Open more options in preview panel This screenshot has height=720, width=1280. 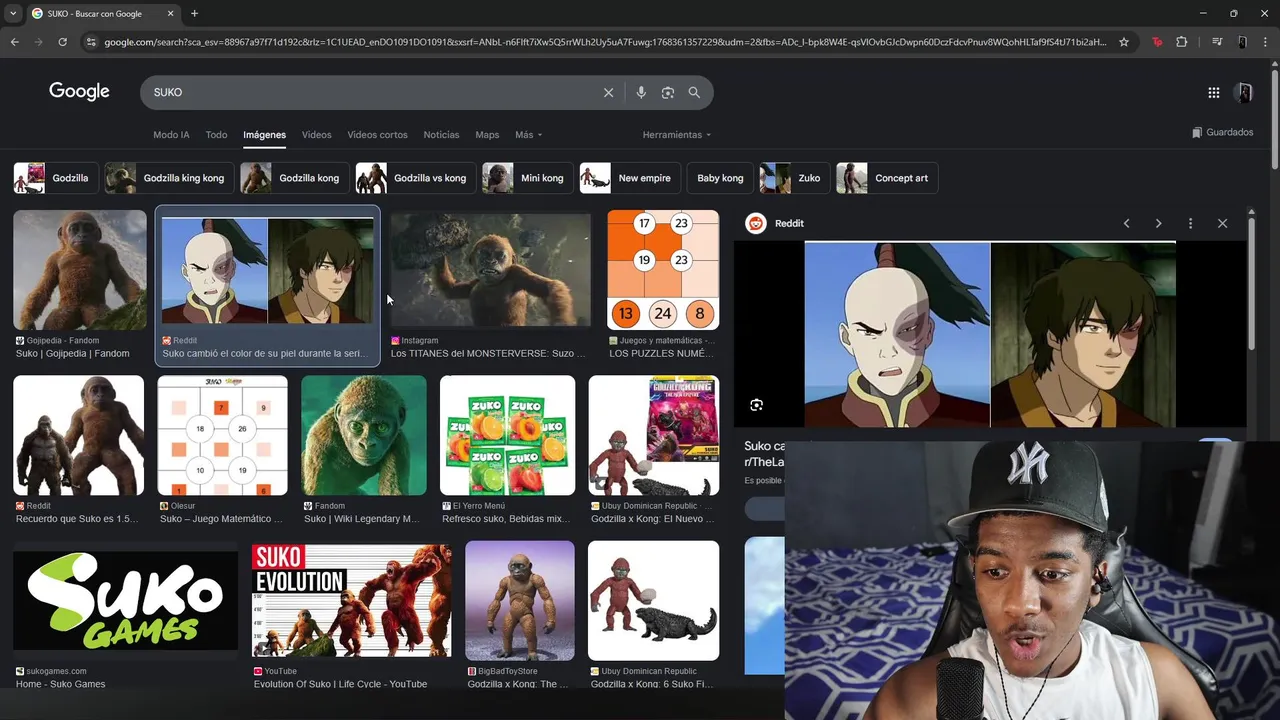click(1190, 223)
